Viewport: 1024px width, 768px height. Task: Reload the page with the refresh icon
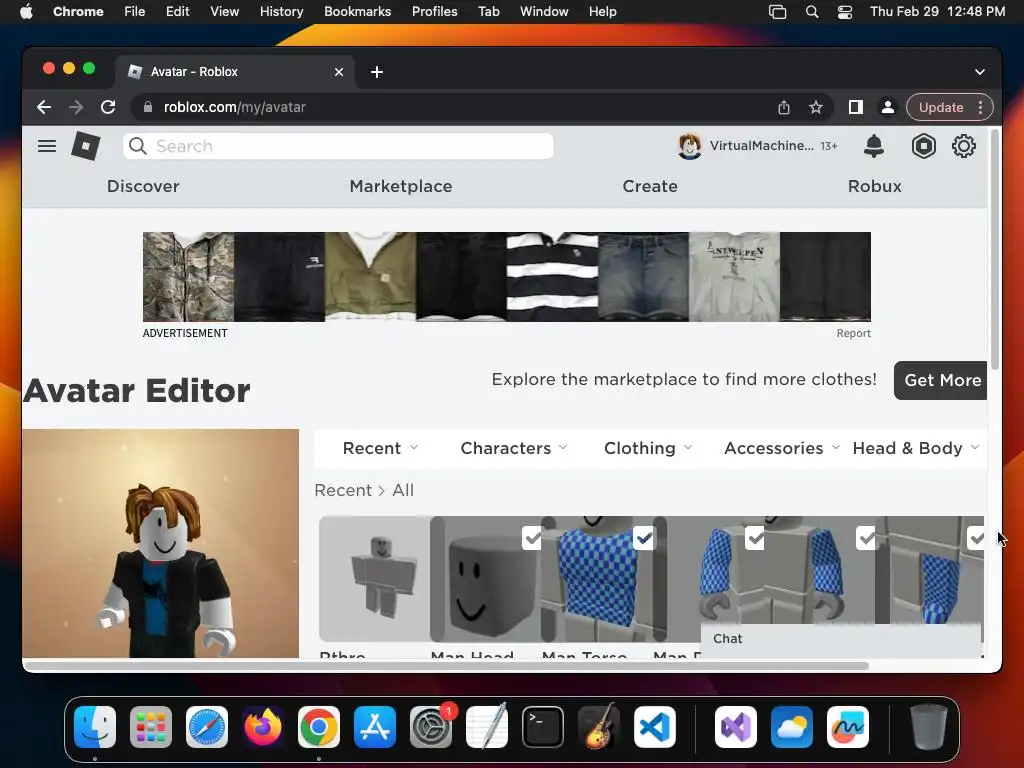click(108, 107)
